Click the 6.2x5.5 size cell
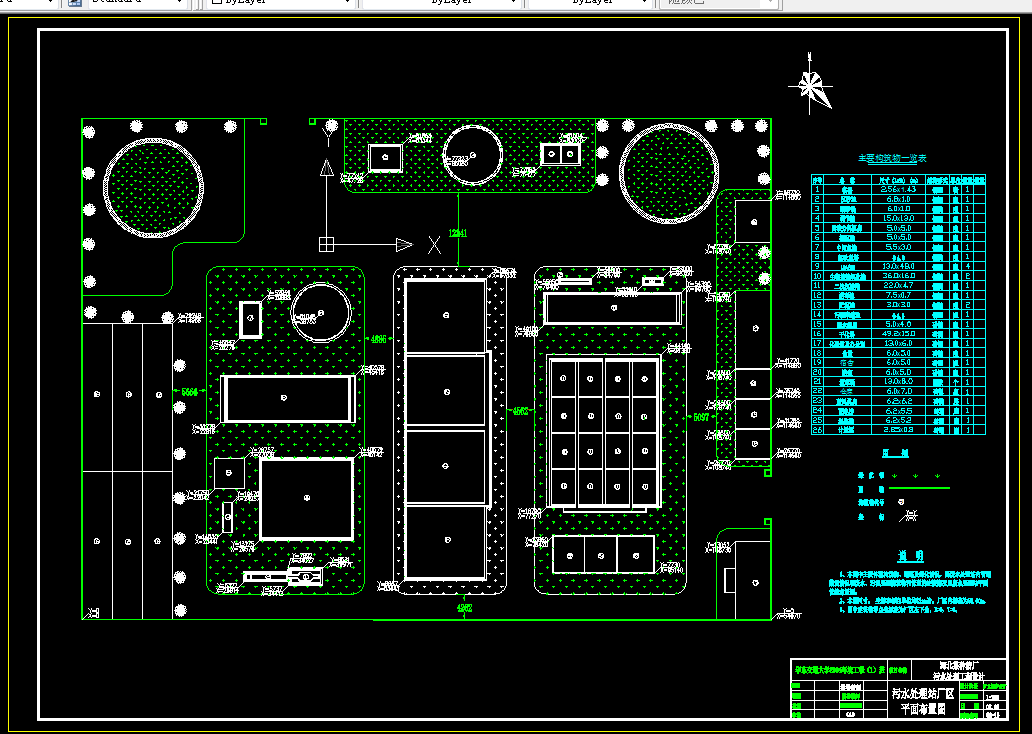Screen dimensions: 1032x734 coord(898,411)
